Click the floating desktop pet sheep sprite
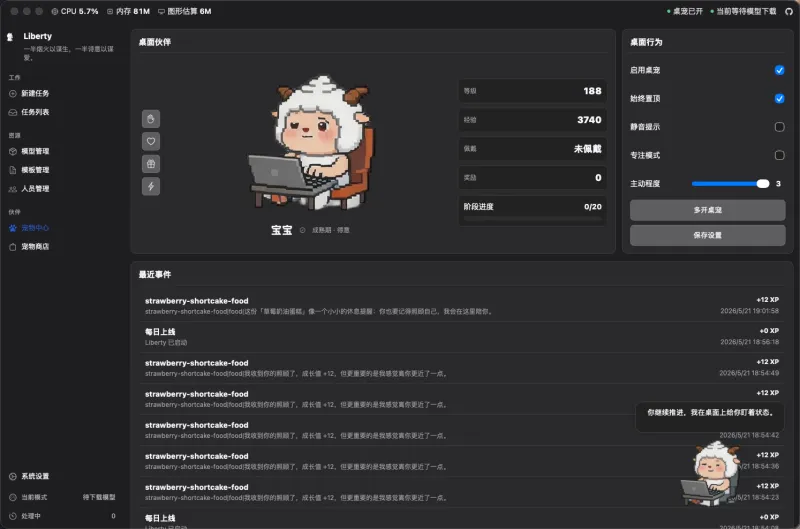The width and height of the screenshot is (800, 529). pos(711,474)
